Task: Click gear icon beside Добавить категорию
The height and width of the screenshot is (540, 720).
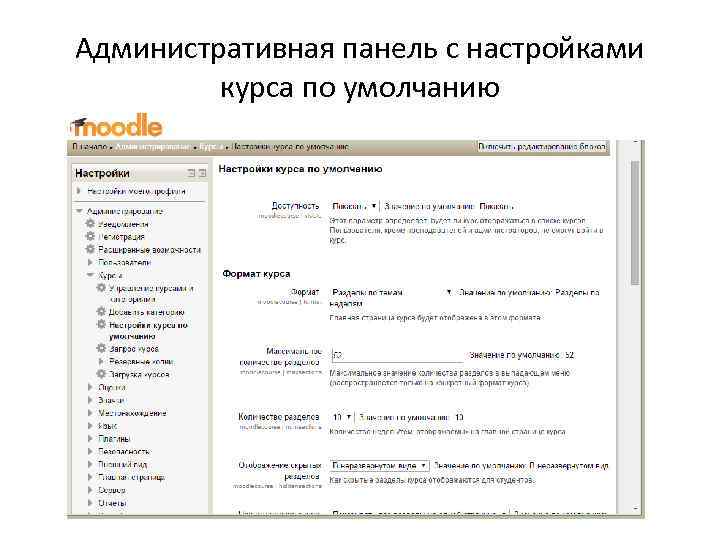Action: pos(101,312)
